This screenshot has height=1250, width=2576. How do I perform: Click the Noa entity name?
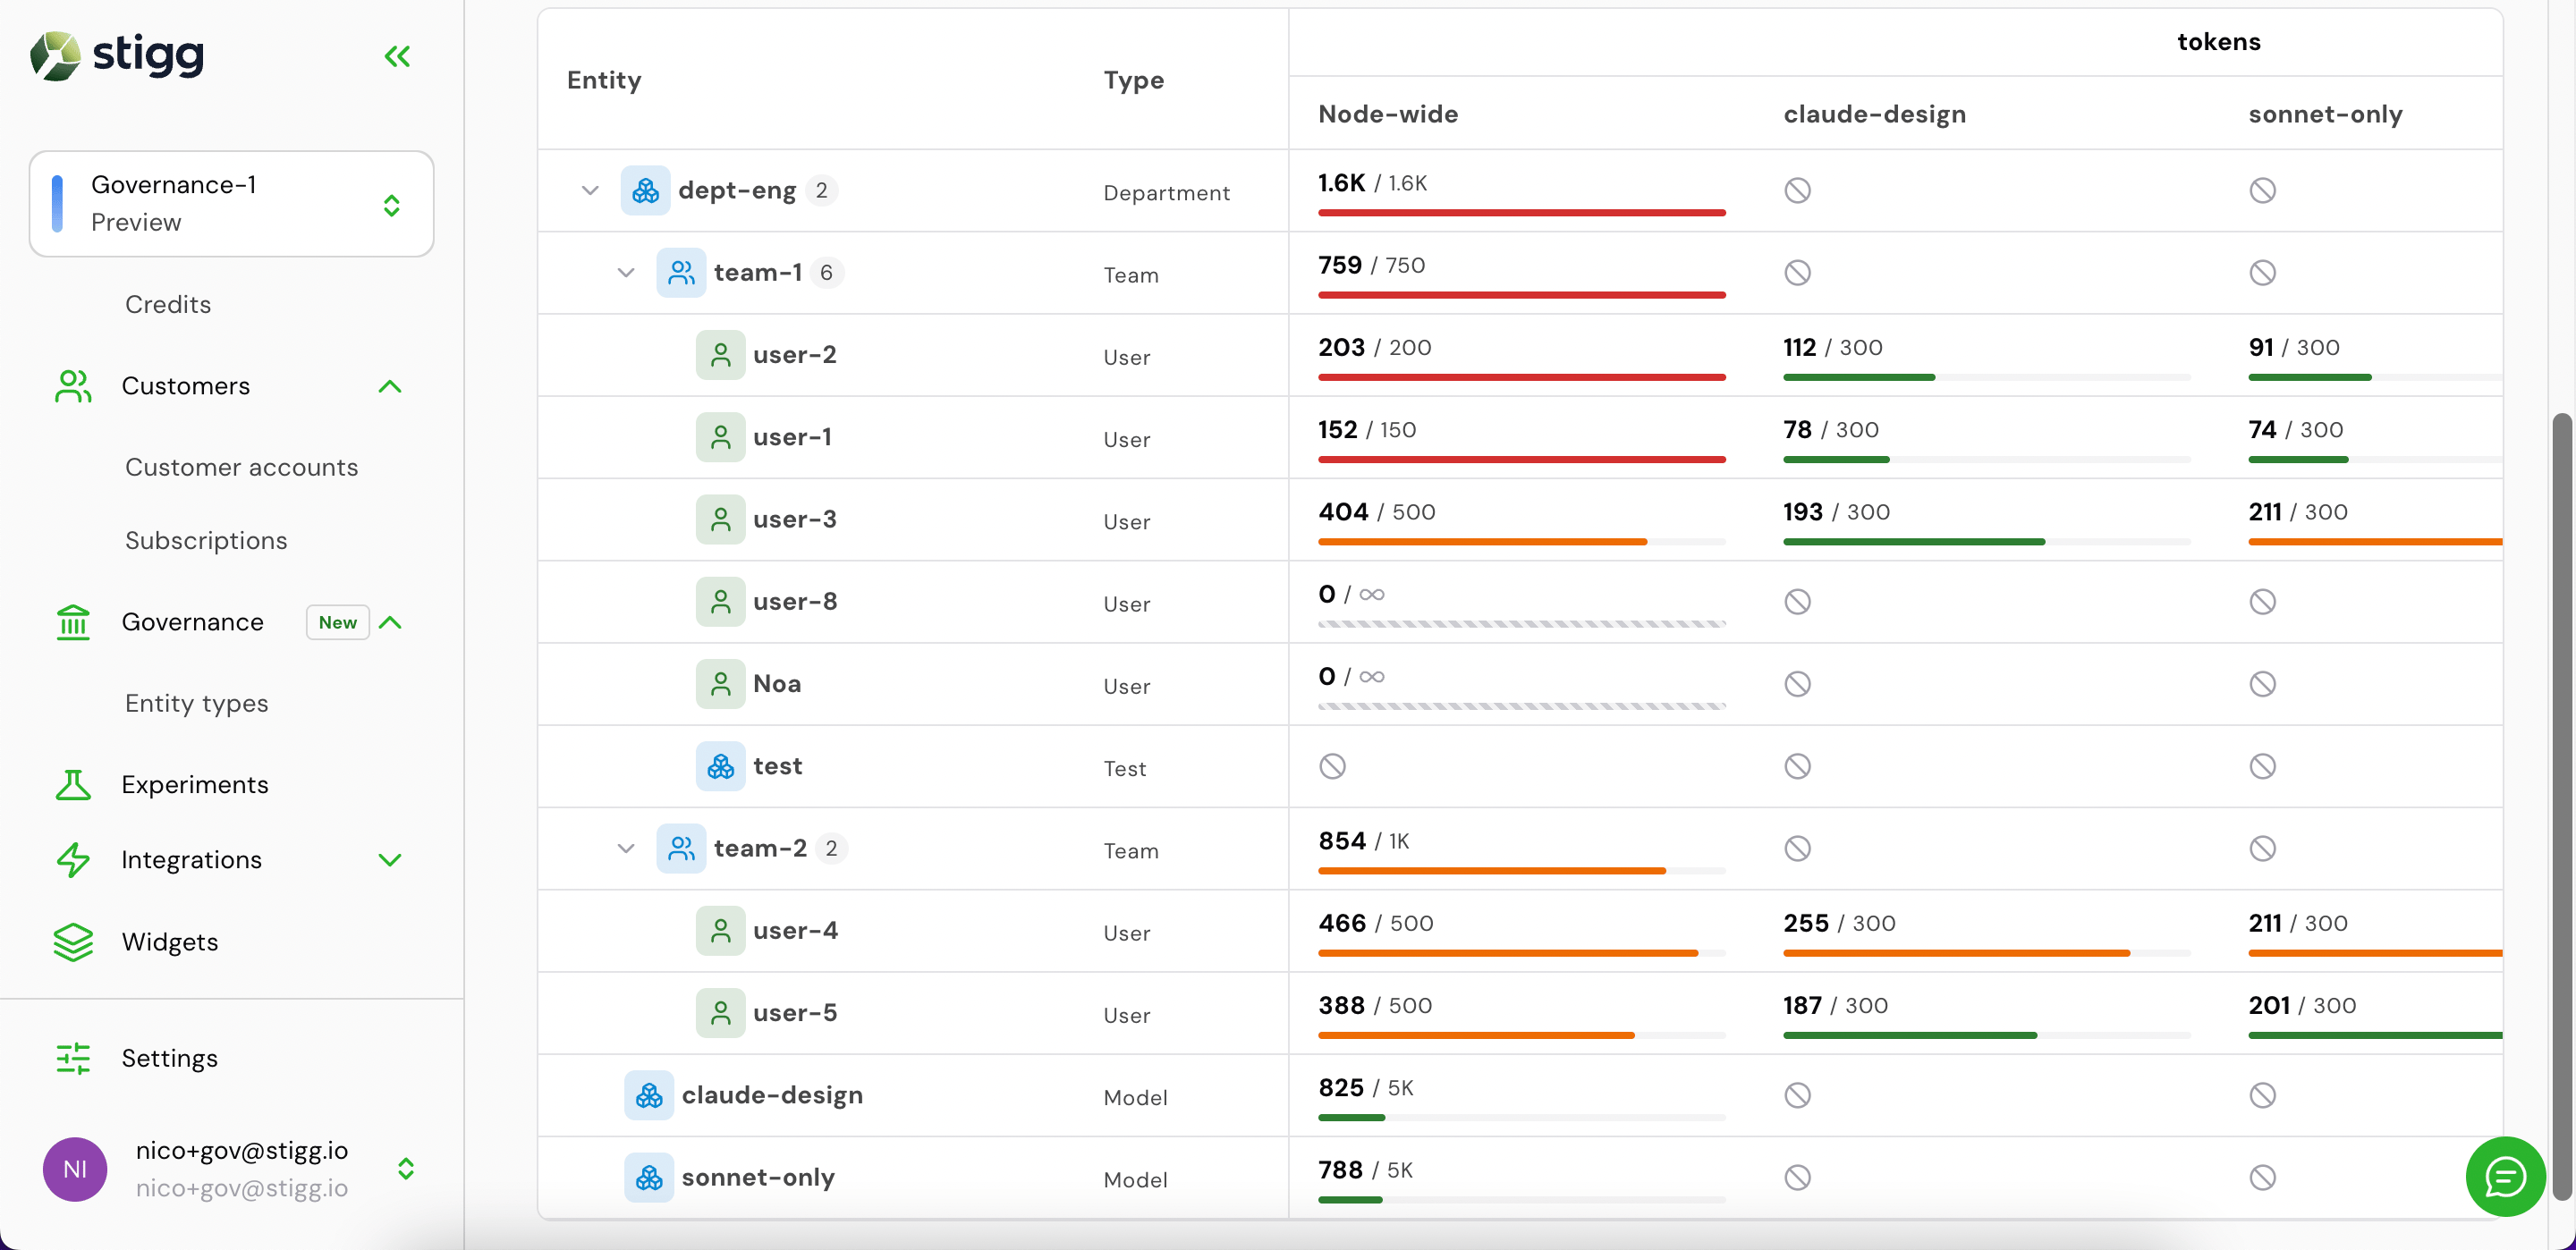(777, 684)
